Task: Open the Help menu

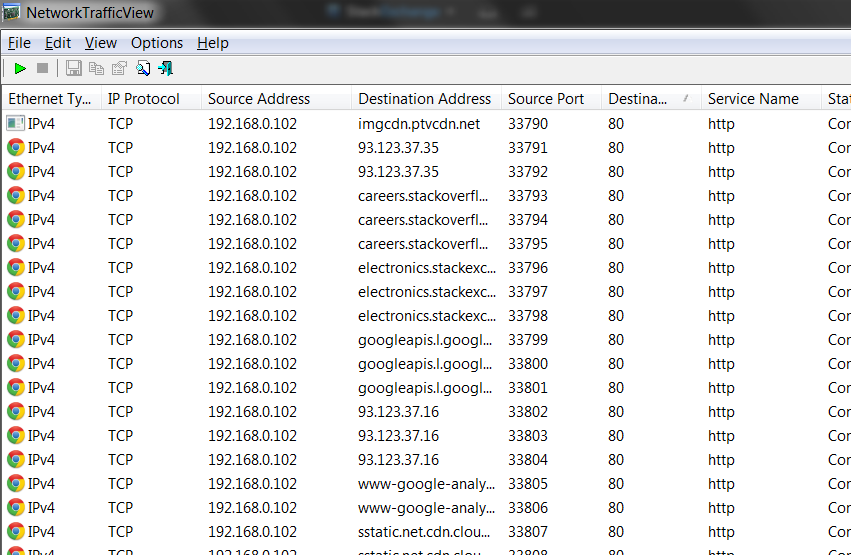Action: point(213,43)
